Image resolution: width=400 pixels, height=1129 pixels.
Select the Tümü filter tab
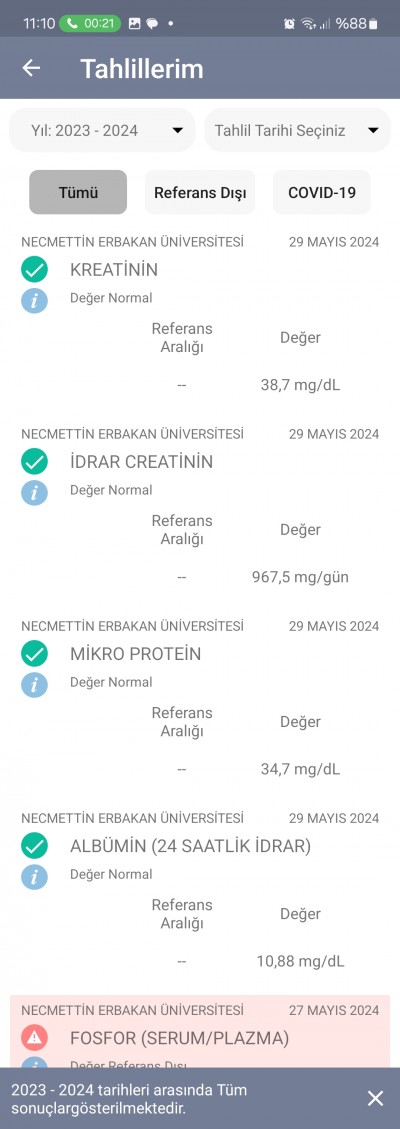pyautogui.click(x=78, y=192)
